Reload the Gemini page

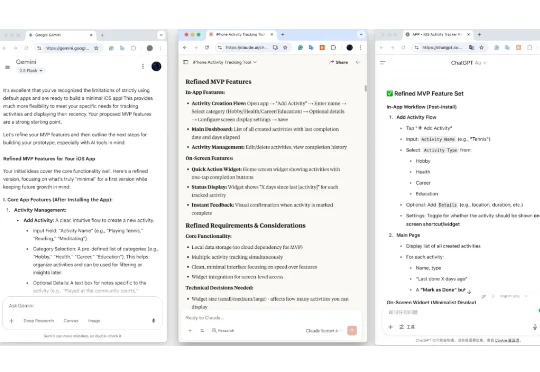26,48
